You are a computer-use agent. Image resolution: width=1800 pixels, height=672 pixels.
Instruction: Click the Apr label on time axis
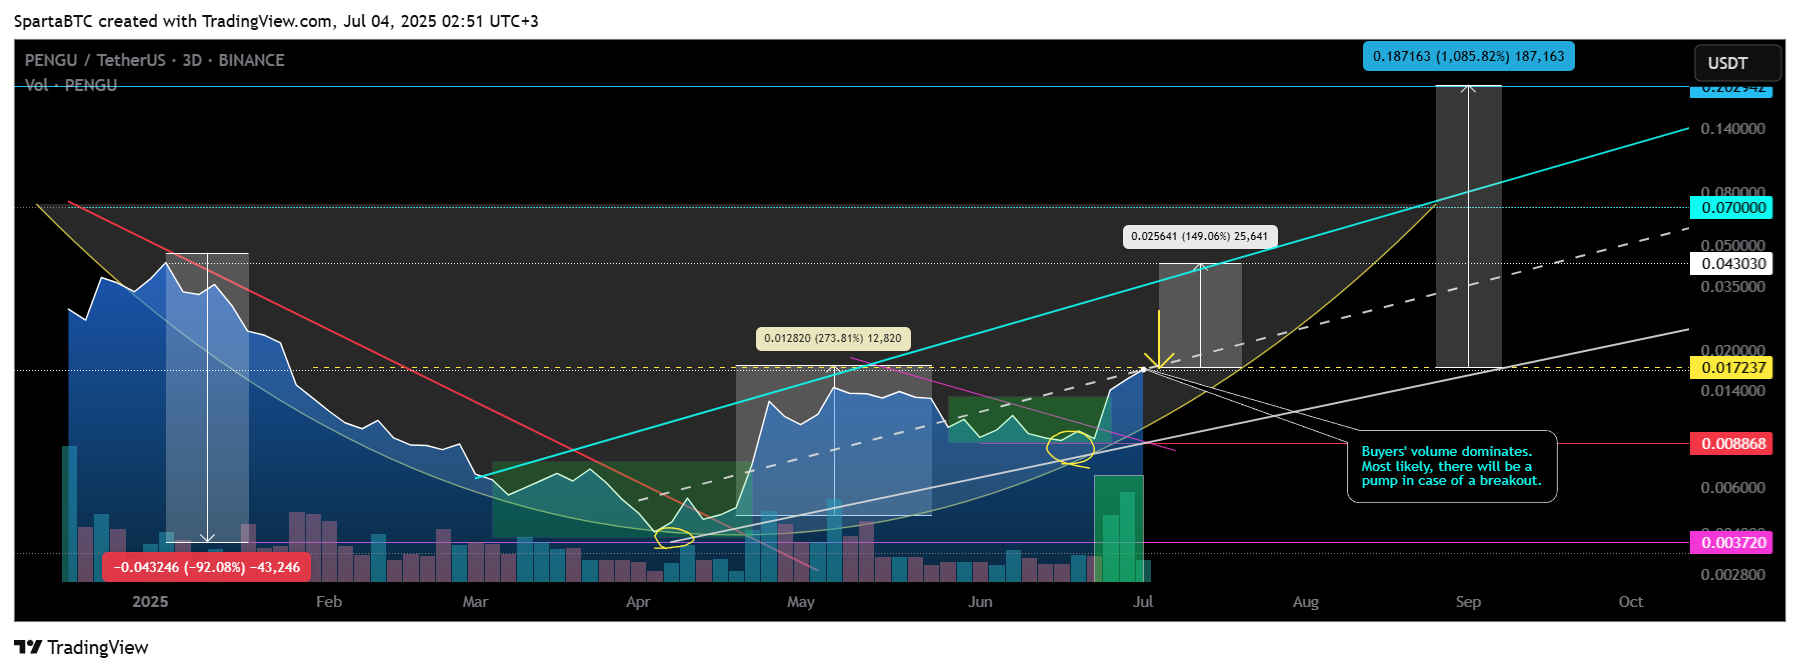[638, 602]
